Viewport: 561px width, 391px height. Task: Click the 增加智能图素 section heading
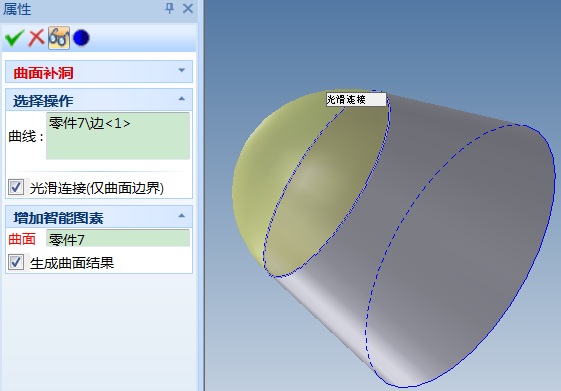click(x=58, y=218)
